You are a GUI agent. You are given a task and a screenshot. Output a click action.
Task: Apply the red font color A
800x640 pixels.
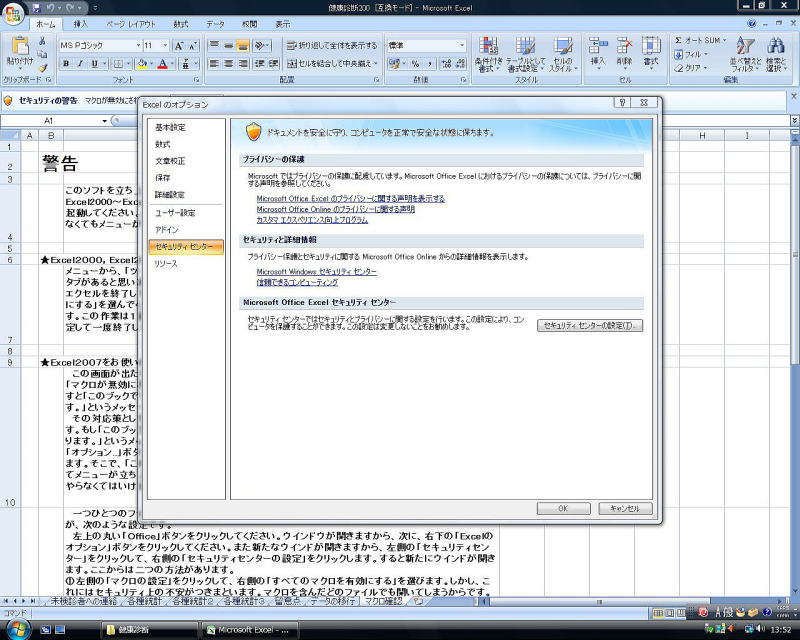[x=162, y=64]
